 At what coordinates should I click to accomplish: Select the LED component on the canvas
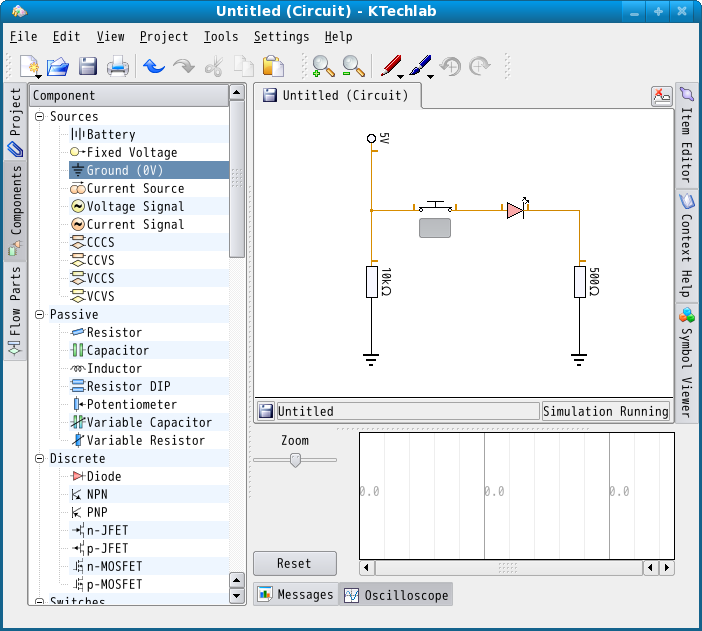514,210
